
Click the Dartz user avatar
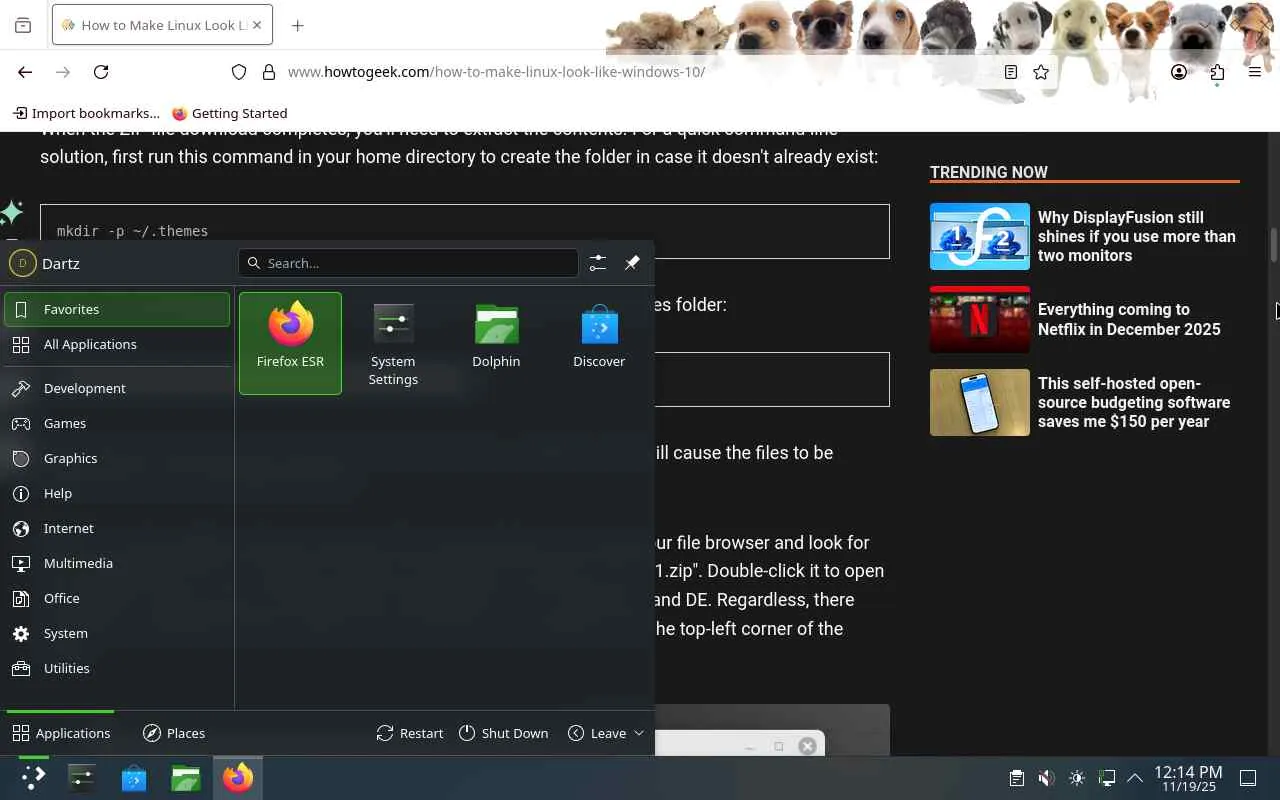pos(22,263)
